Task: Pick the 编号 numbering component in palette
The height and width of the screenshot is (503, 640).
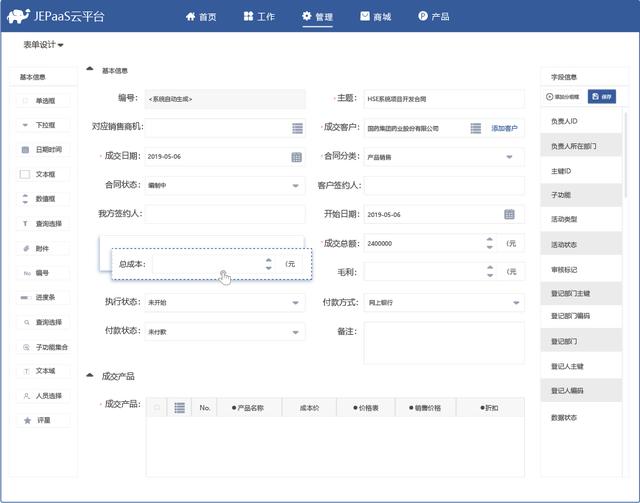Action: (43, 273)
